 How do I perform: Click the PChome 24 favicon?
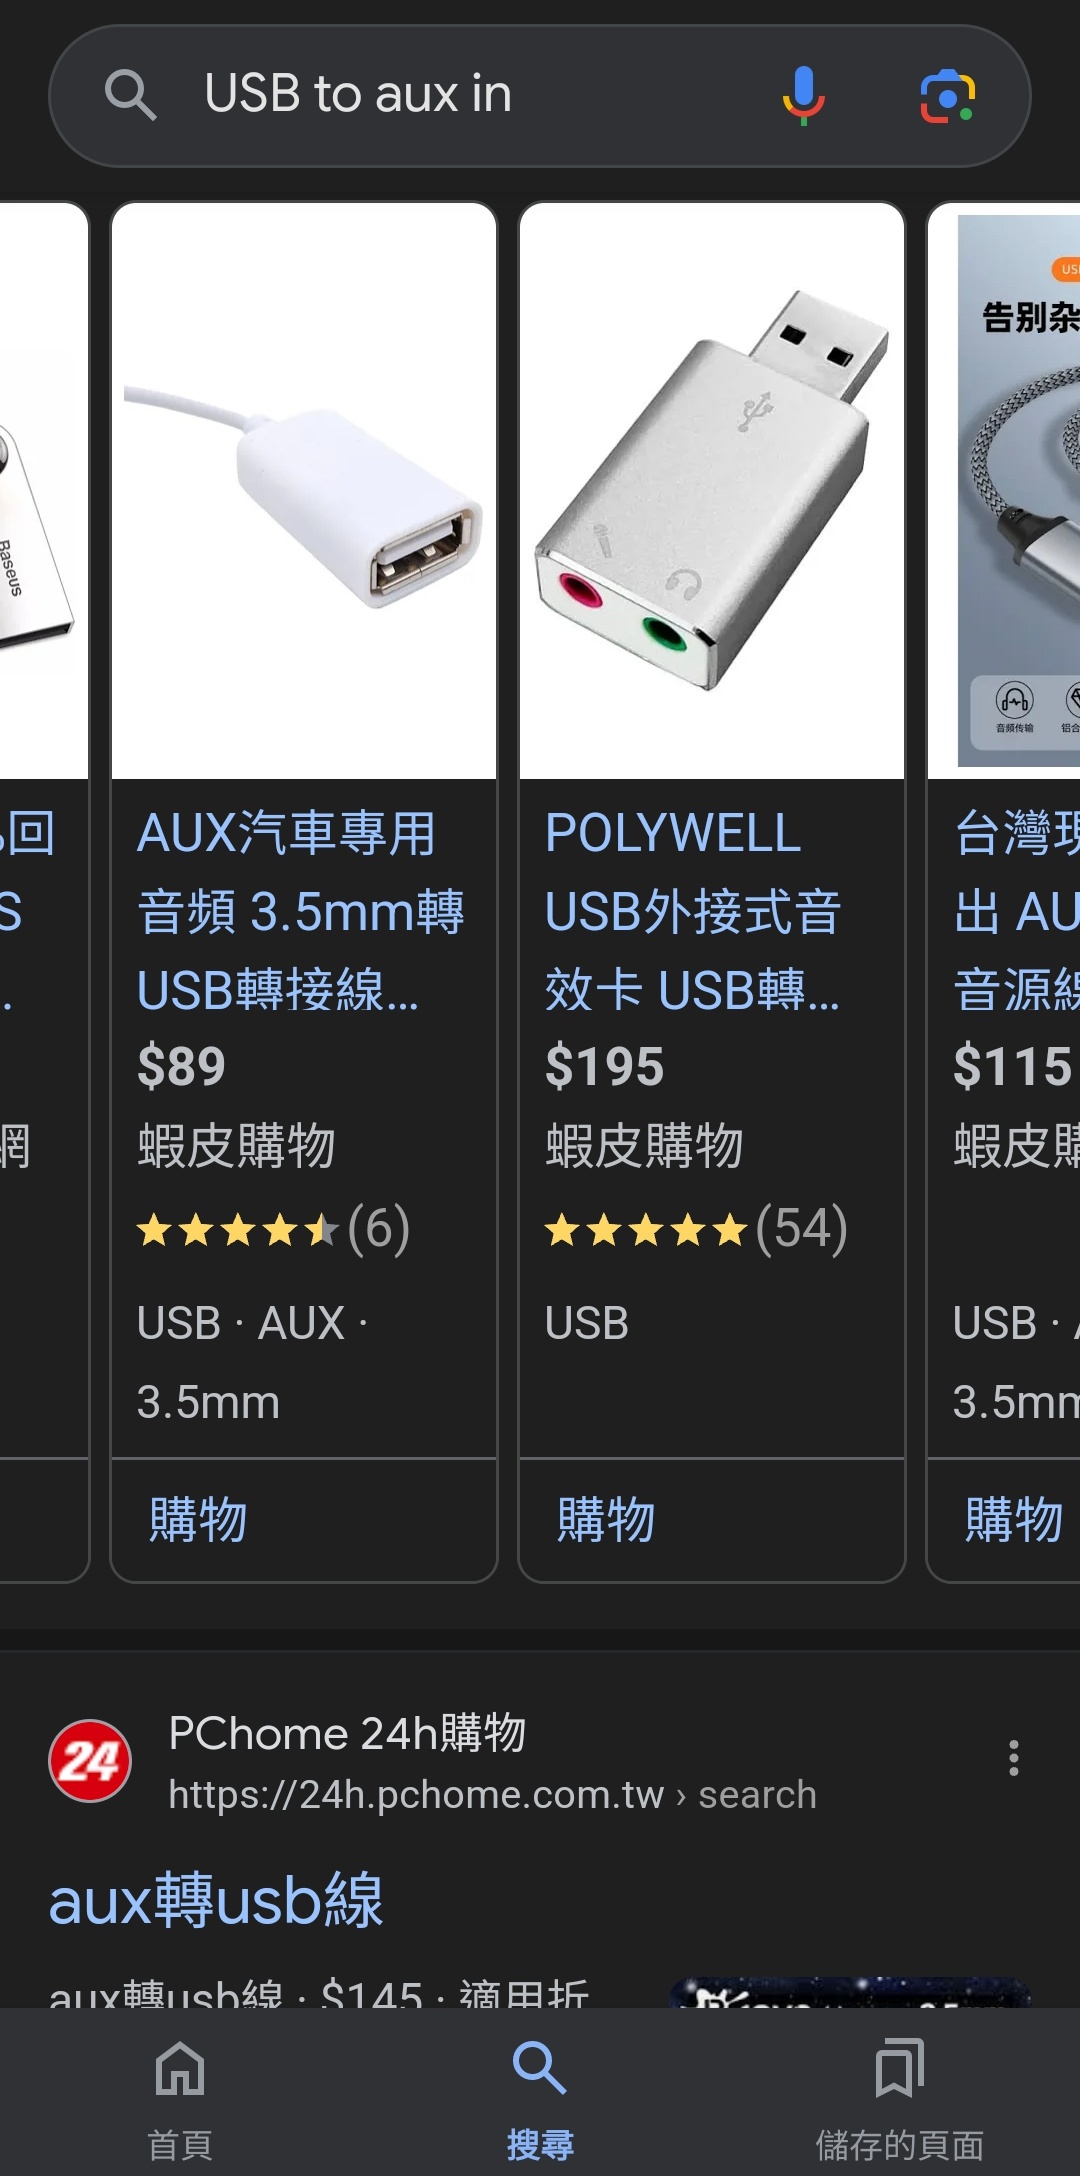tap(90, 1760)
